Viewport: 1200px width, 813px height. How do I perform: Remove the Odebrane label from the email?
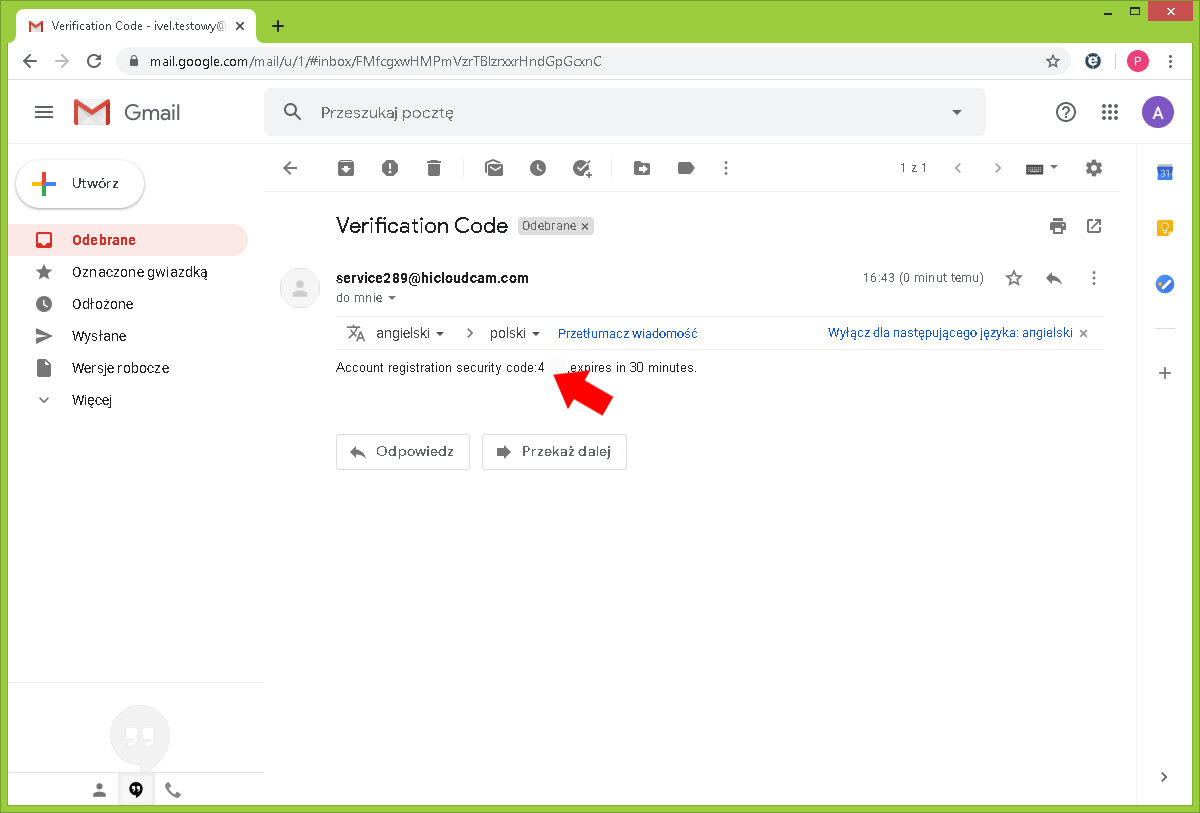(x=586, y=226)
